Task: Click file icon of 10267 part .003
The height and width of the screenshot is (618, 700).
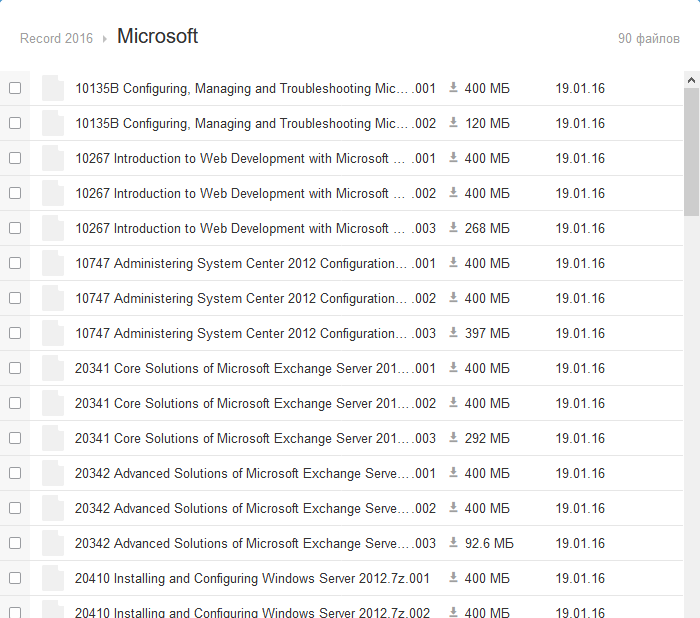Action: tap(53, 228)
